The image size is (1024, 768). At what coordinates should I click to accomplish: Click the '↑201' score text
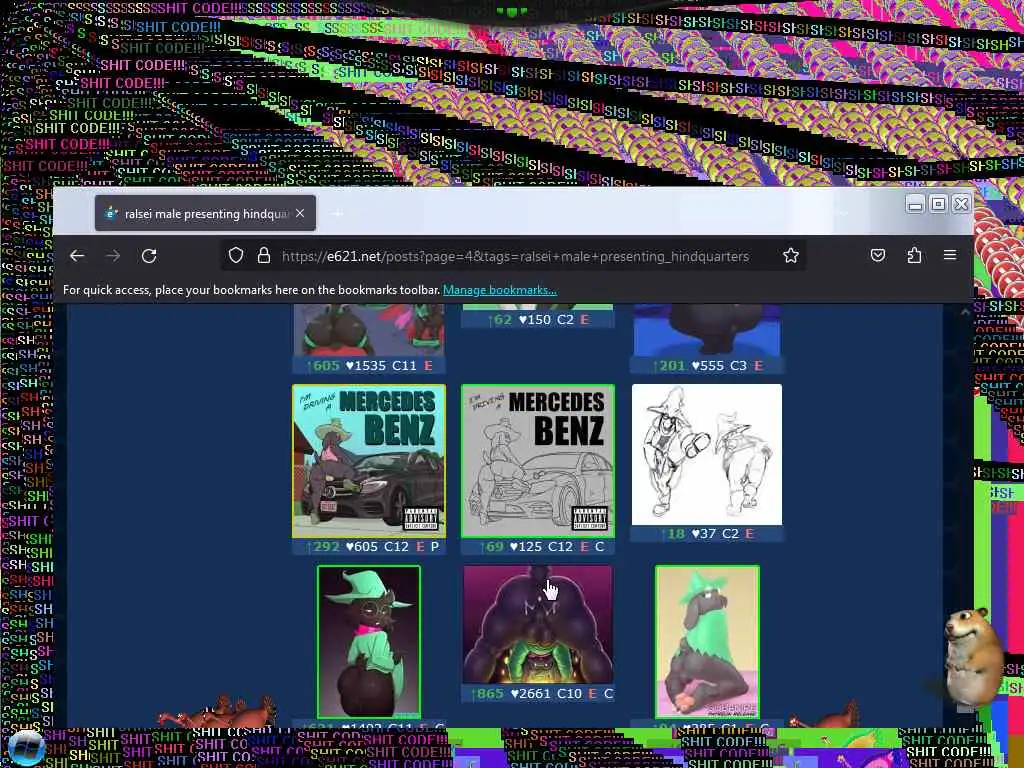(669, 366)
